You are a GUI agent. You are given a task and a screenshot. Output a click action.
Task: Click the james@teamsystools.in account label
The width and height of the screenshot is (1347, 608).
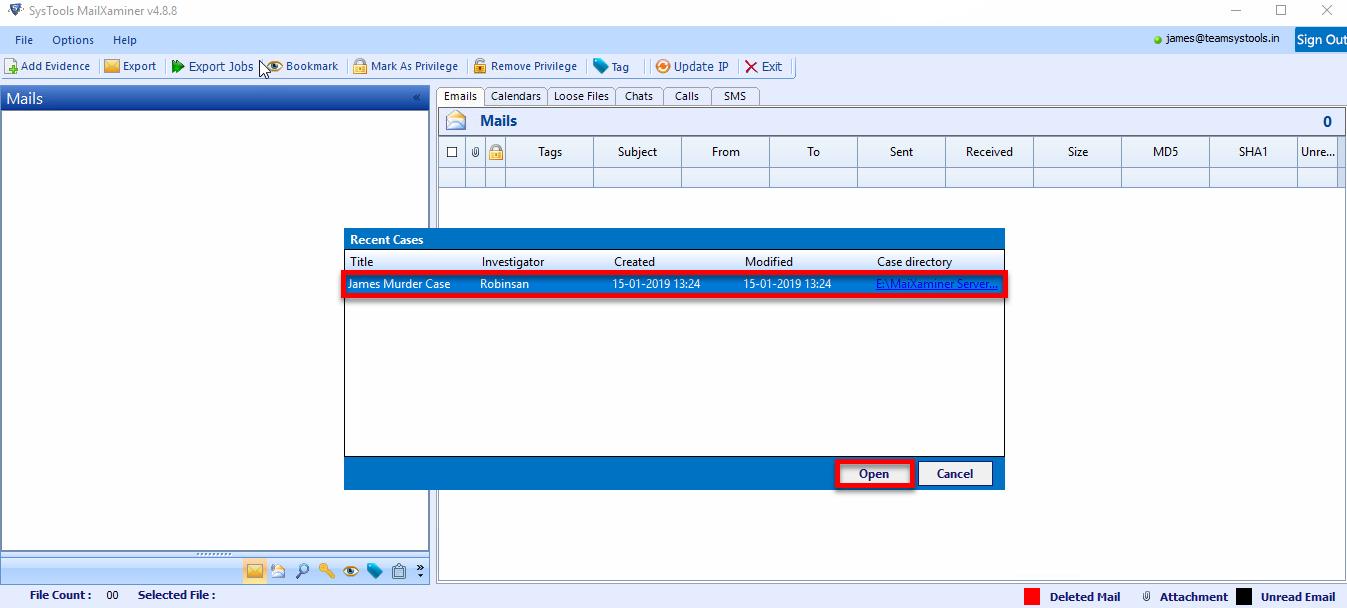pyautogui.click(x=1222, y=38)
